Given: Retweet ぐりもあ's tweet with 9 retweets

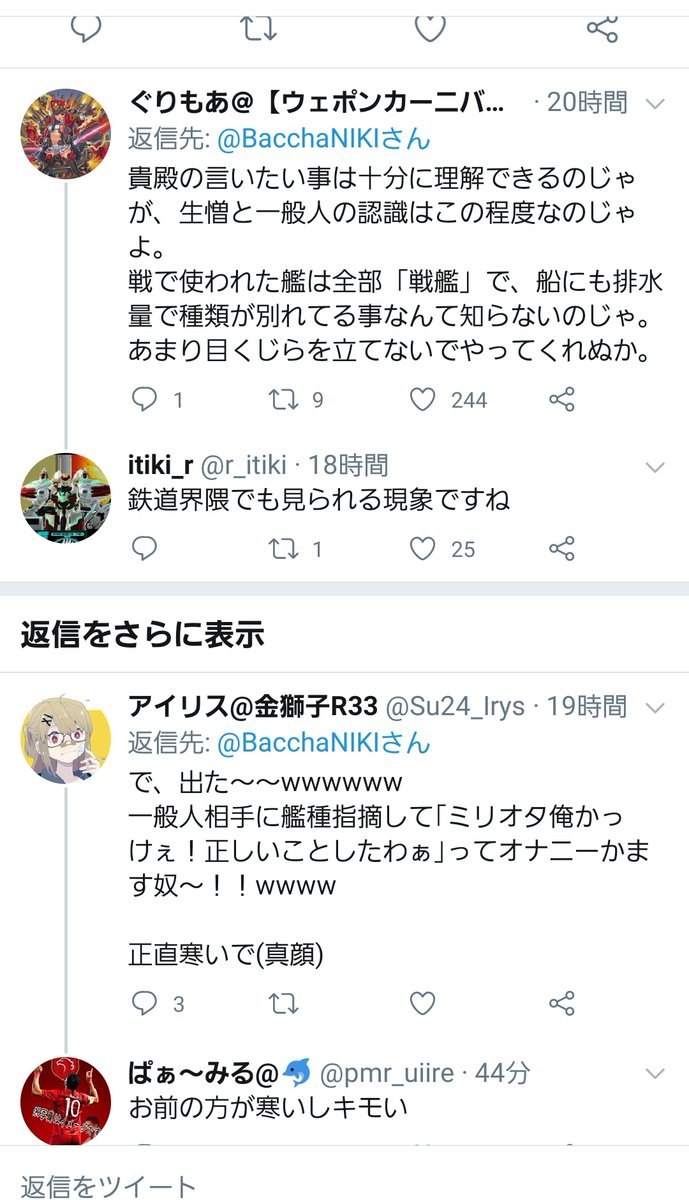Looking at the screenshot, I should click(284, 400).
